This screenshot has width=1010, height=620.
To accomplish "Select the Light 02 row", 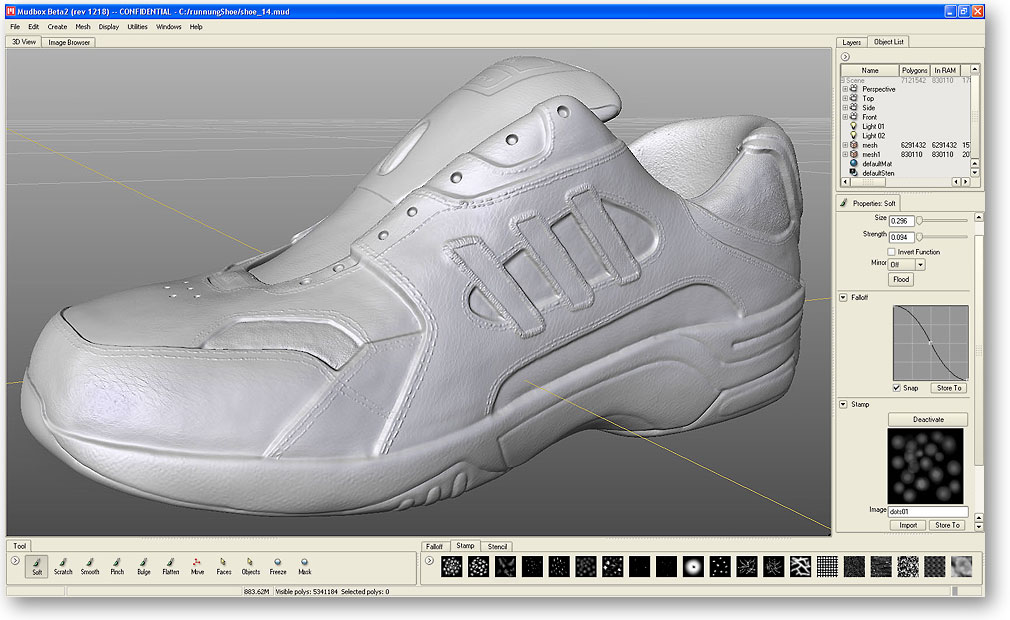I will pyautogui.click(x=873, y=136).
